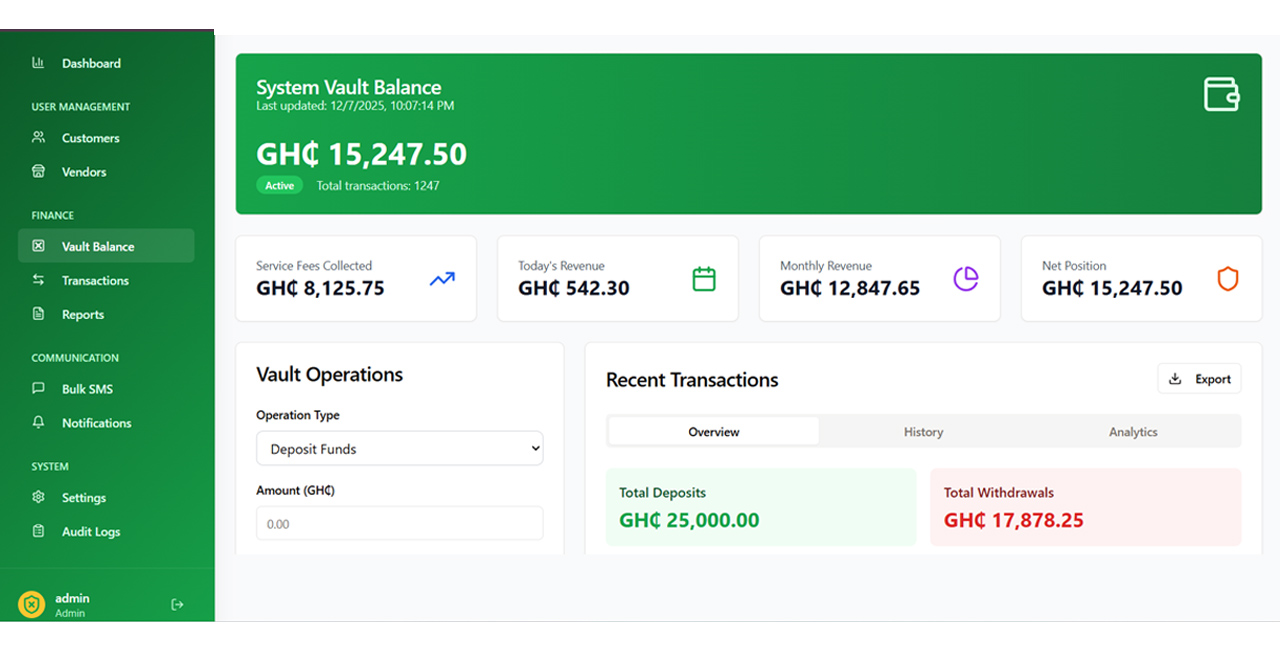1280x650 pixels.
Task: Select the calendar icon on Today's Revenue card
Action: 704,278
